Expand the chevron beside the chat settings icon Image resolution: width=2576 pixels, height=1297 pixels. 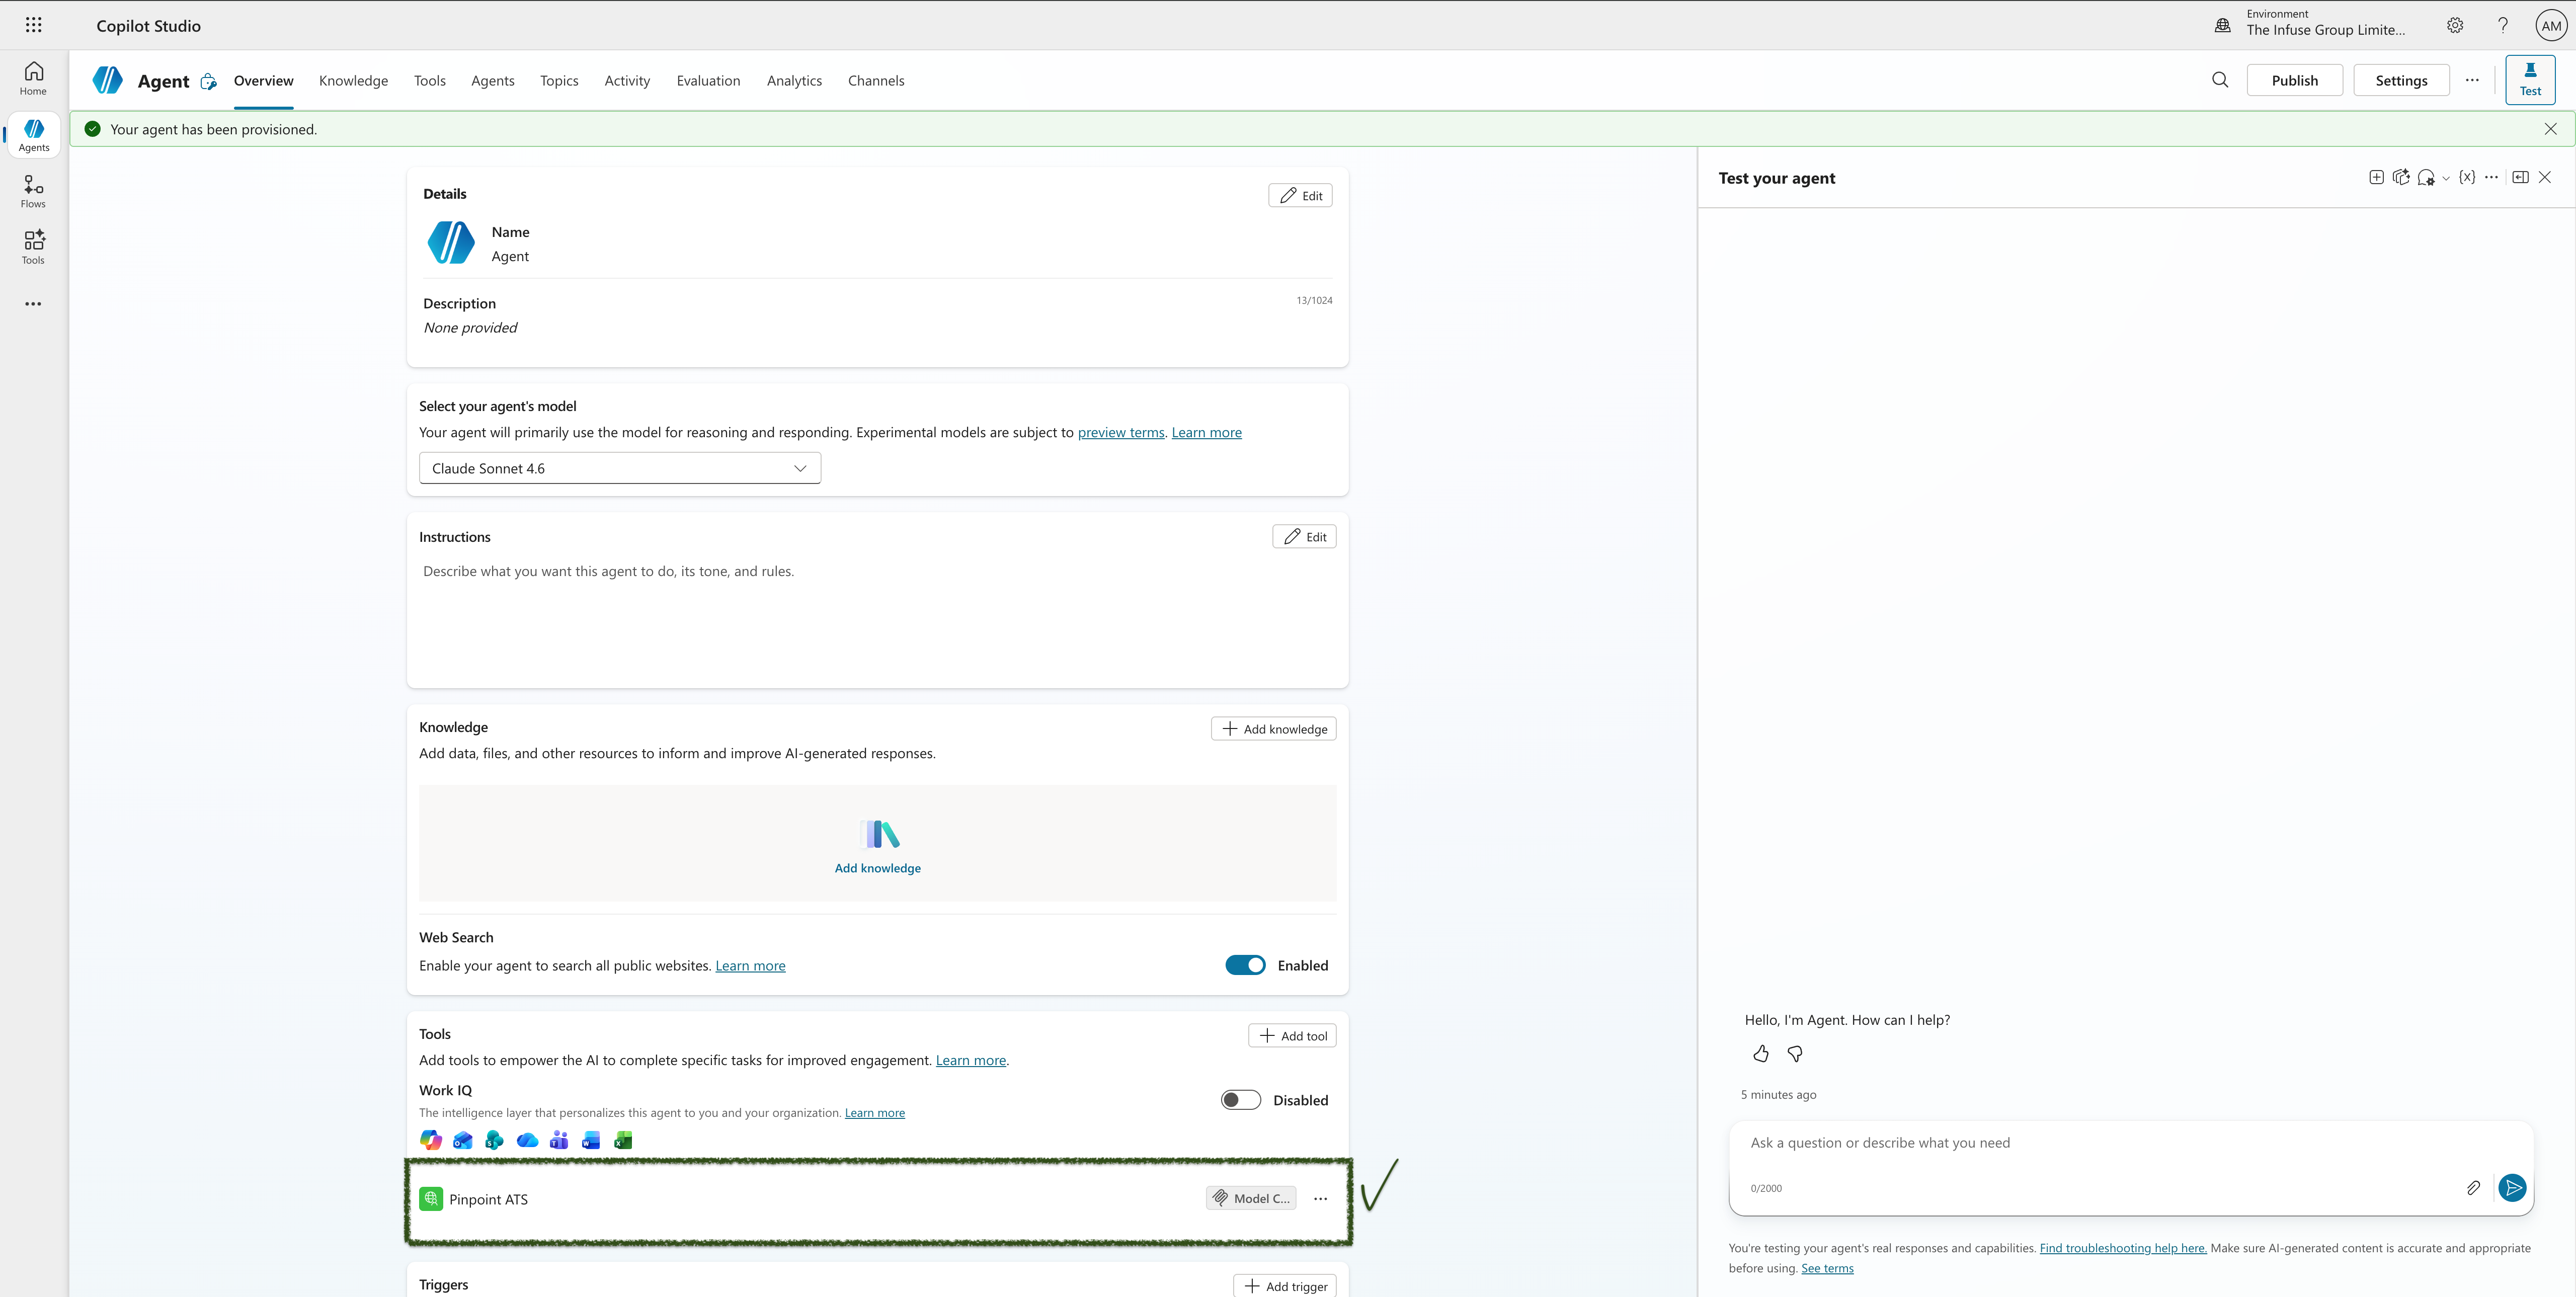click(x=2446, y=178)
